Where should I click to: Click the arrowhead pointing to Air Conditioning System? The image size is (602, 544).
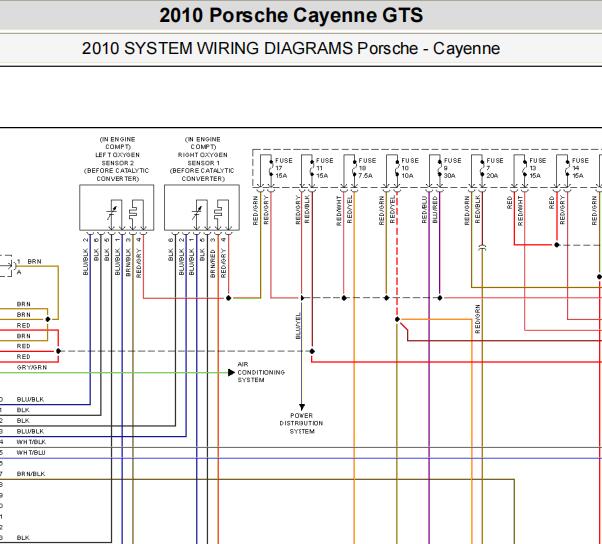tap(231, 372)
